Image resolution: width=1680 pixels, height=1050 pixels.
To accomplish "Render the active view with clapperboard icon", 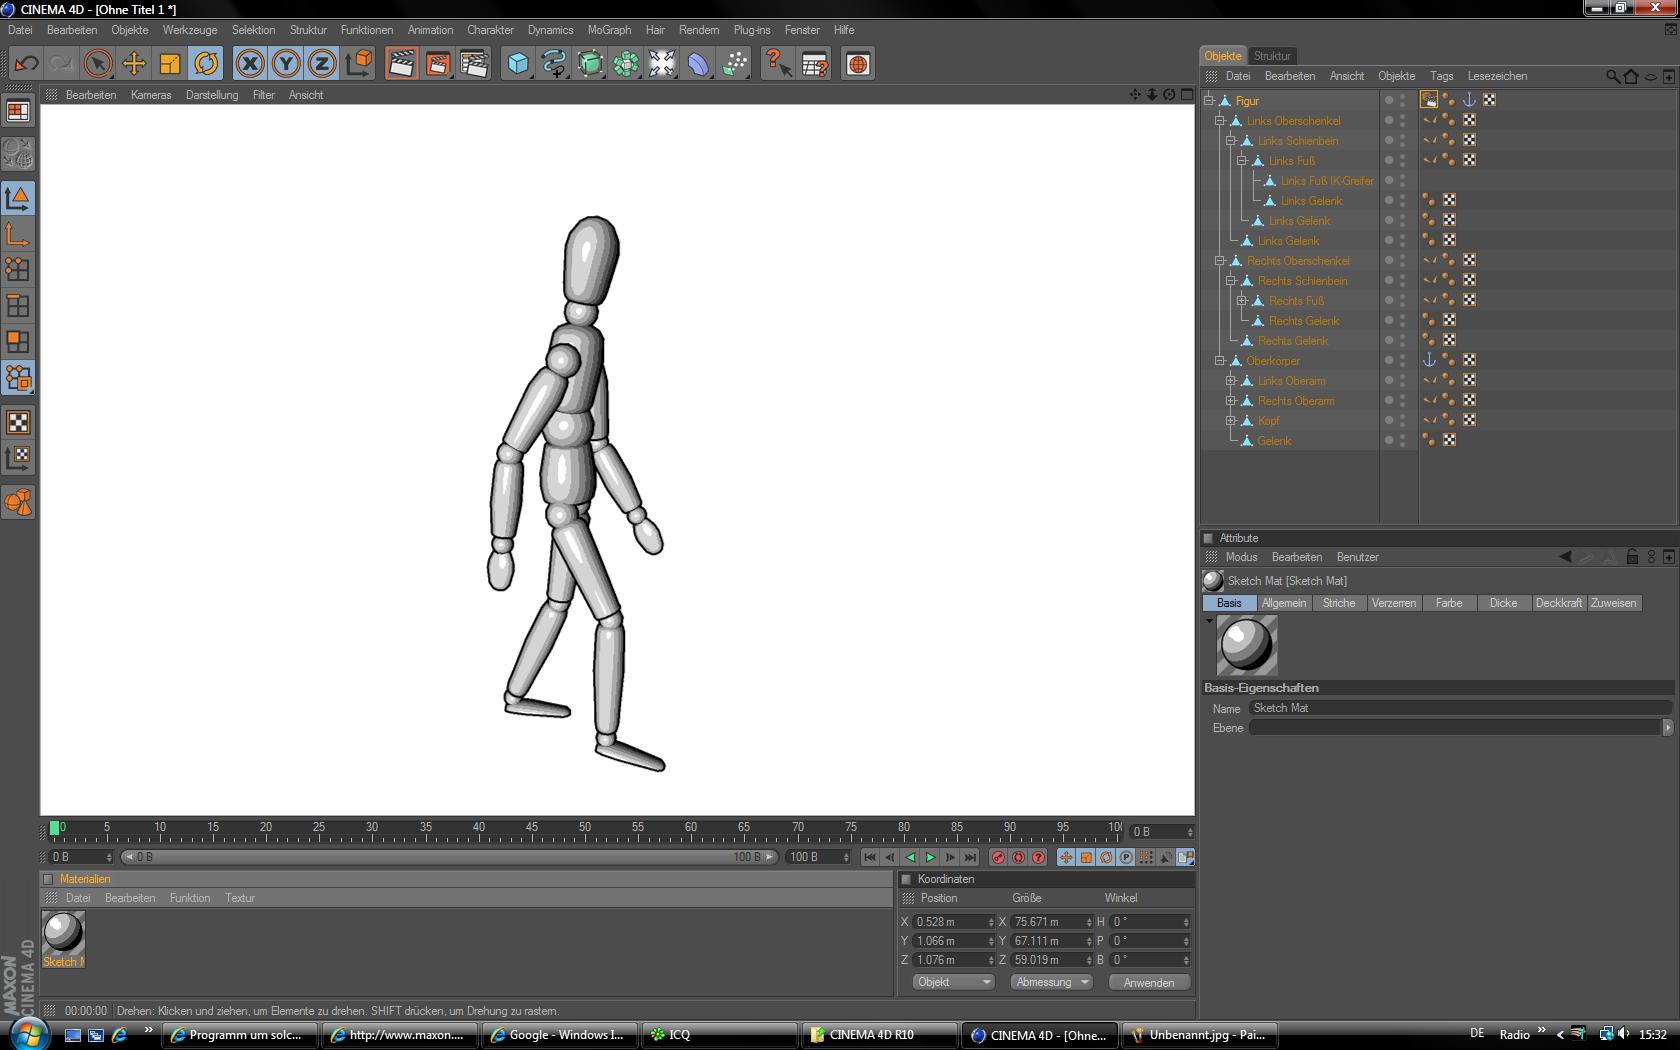I will [x=401, y=64].
